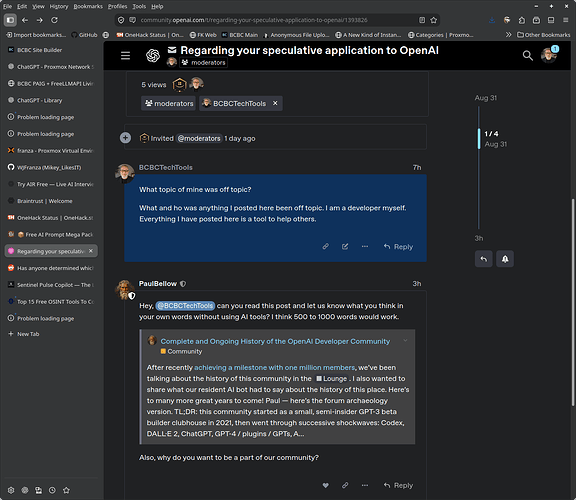This screenshot has height=500, width=576.
Task: Copy link to BCBCTechTools post
Action: (325, 247)
